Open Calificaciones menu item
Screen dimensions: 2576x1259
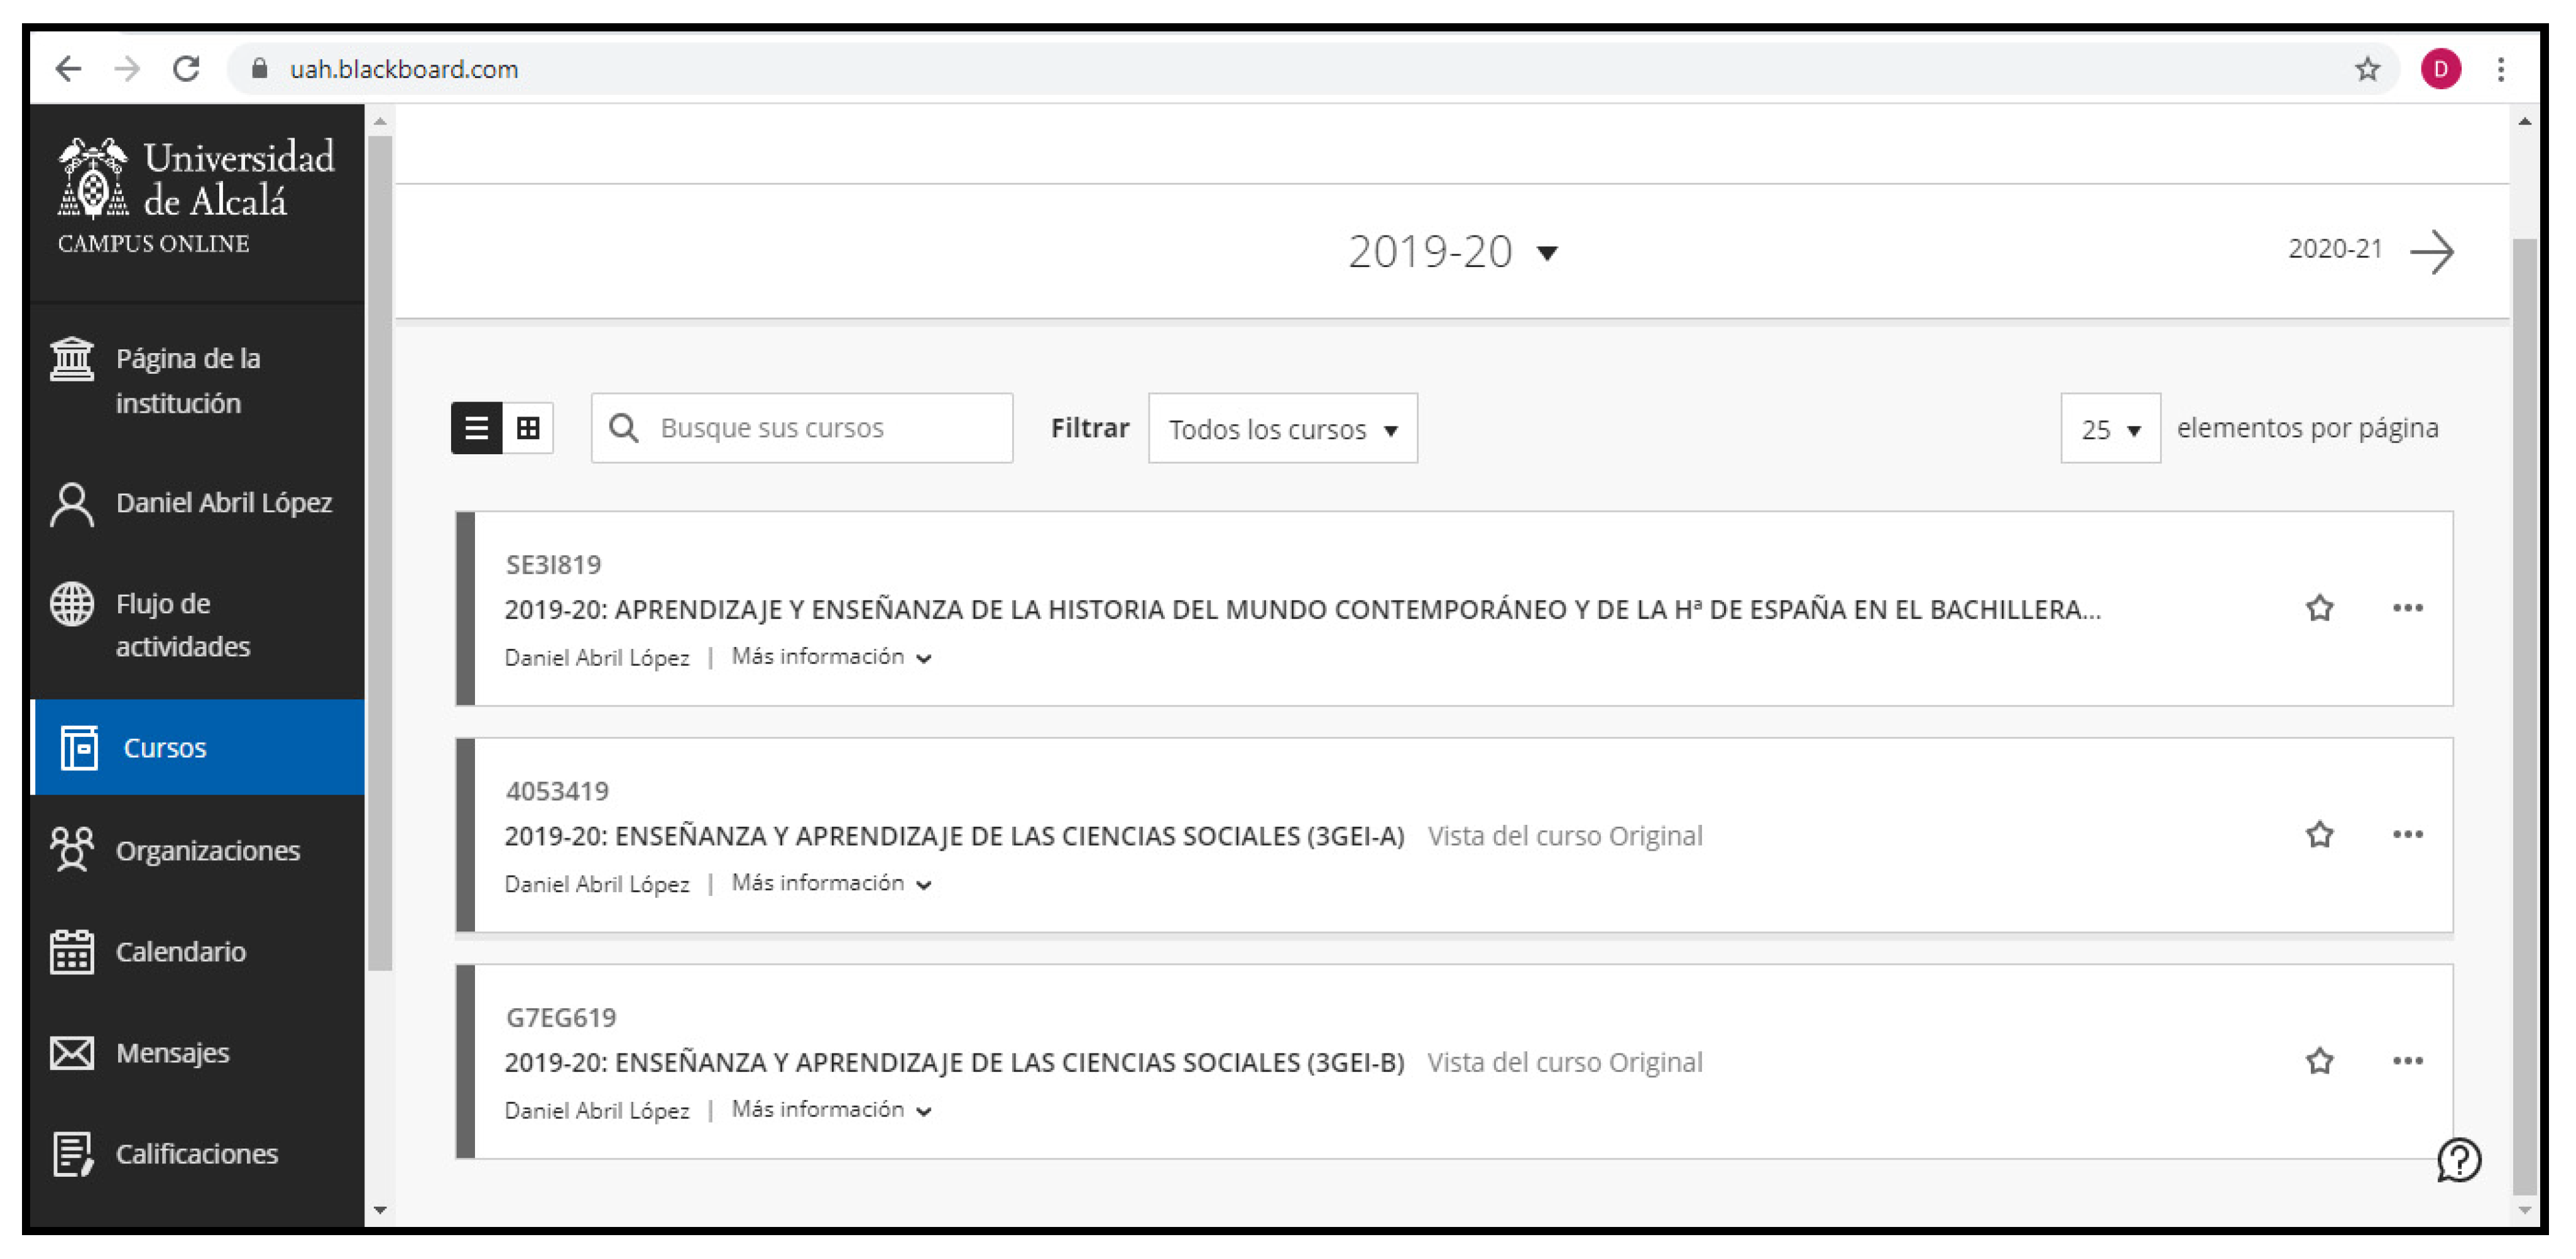point(196,1153)
